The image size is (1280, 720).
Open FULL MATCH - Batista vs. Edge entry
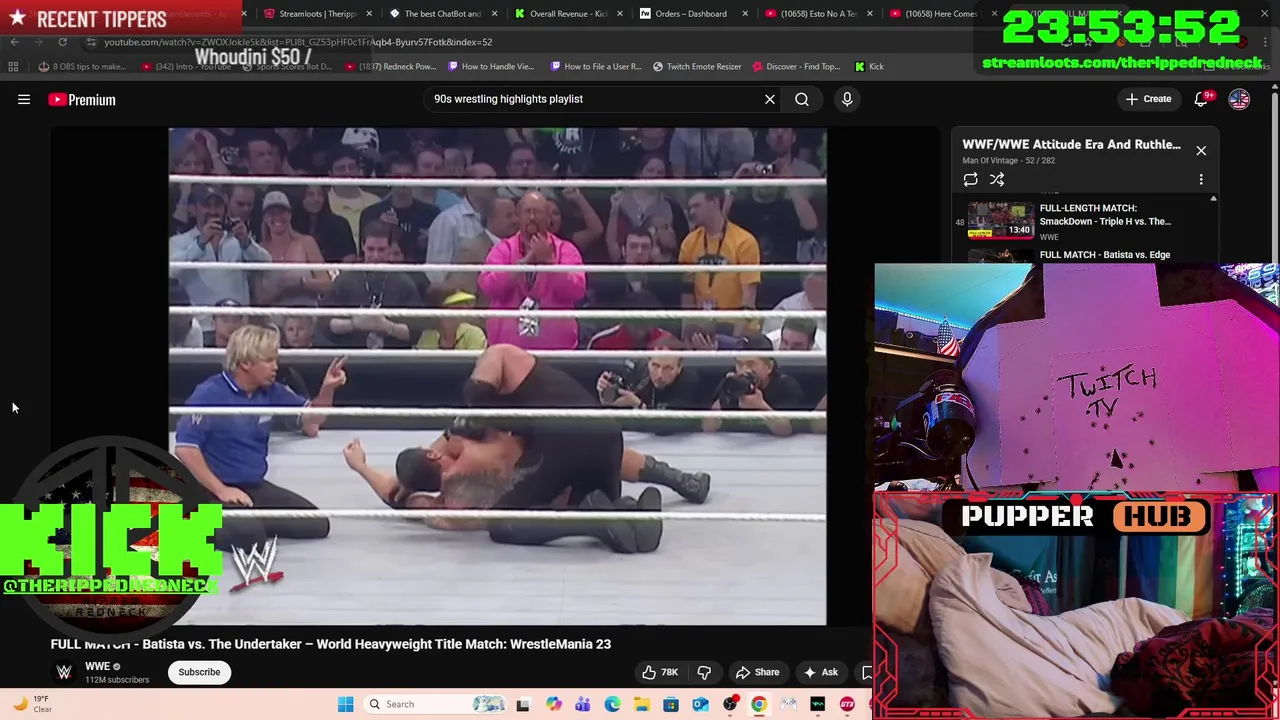(x=1105, y=255)
